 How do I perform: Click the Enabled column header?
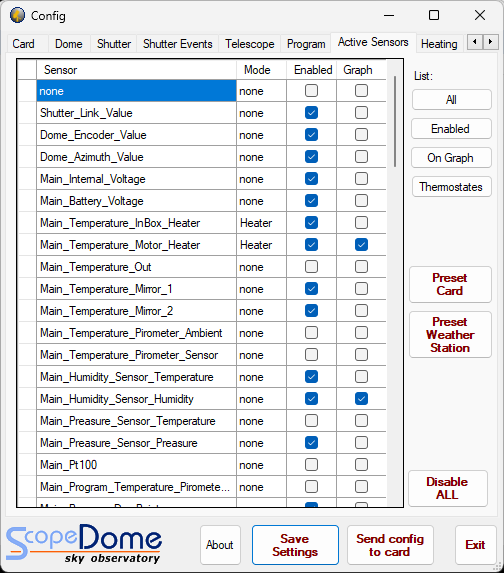(311, 70)
